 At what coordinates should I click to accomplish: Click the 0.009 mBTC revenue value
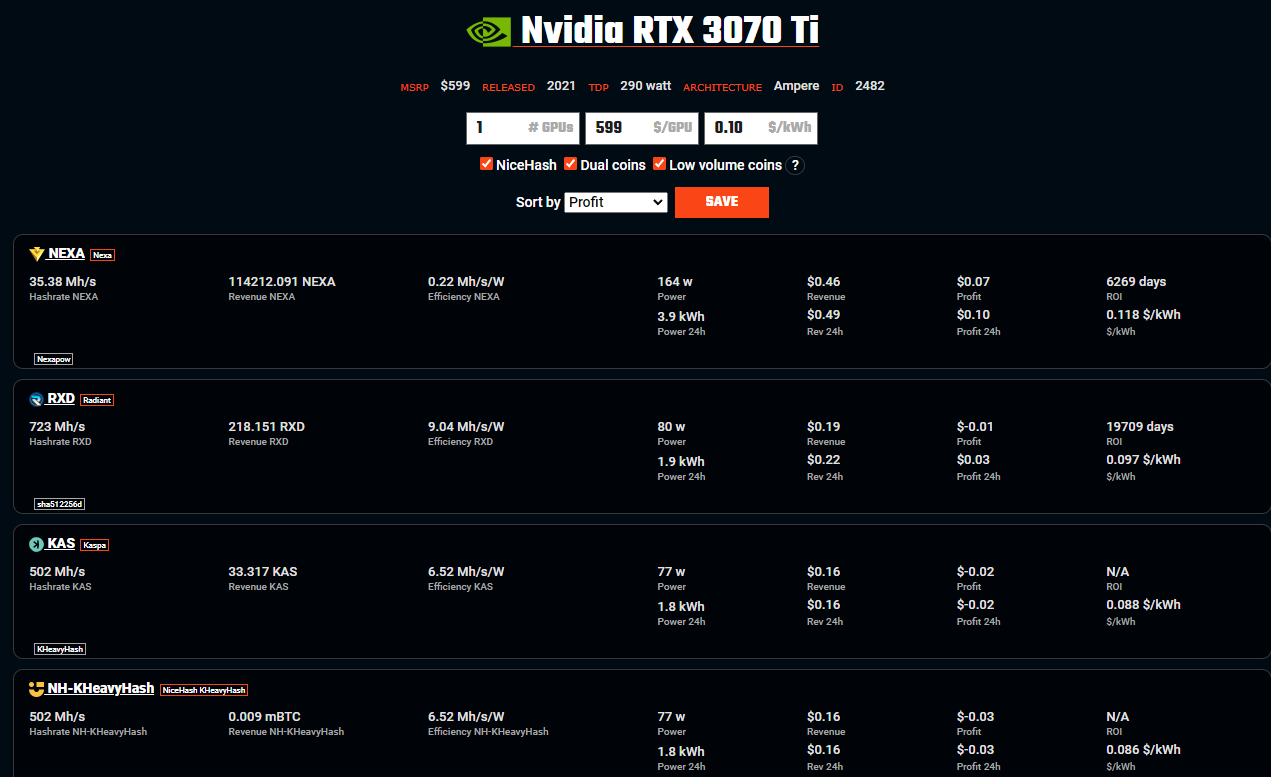click(265, 717)
